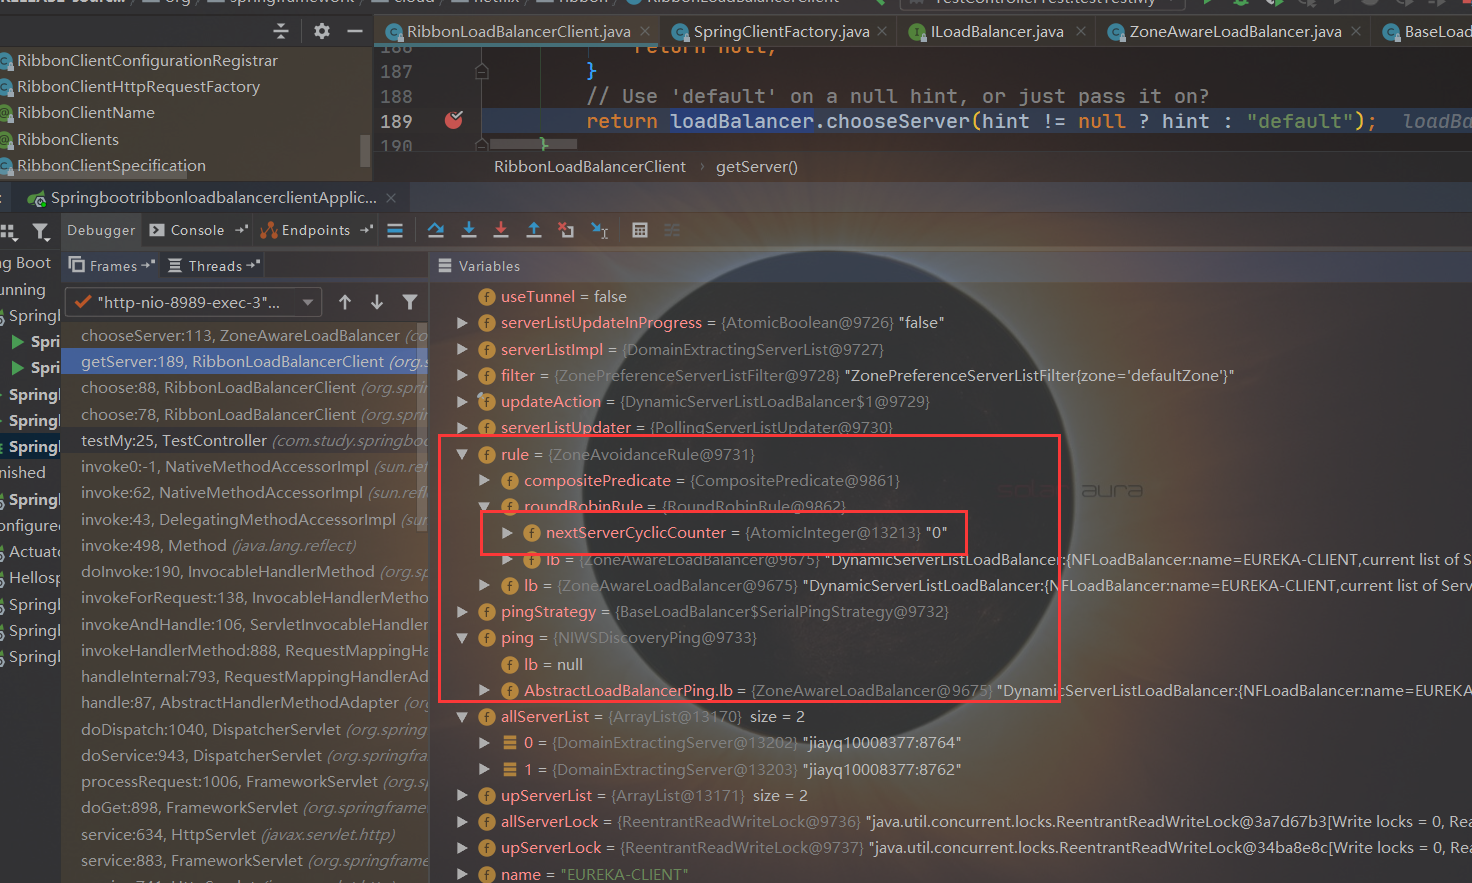Expand the compositePredicate variable node
1472x883 pixels.
pos(485,480)
